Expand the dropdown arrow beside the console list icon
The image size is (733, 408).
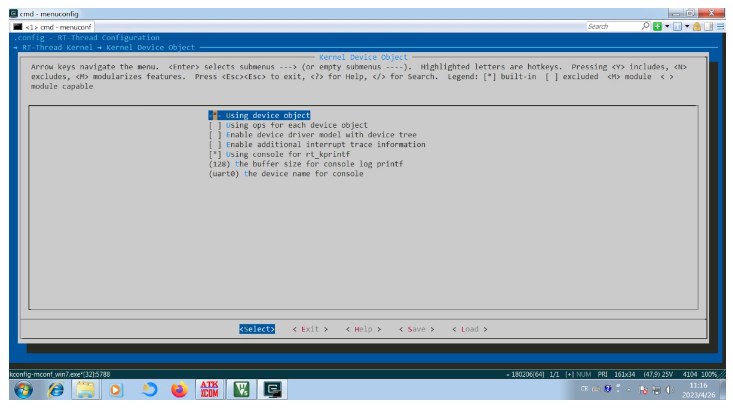pyautogui.click(x=687, y=27)
